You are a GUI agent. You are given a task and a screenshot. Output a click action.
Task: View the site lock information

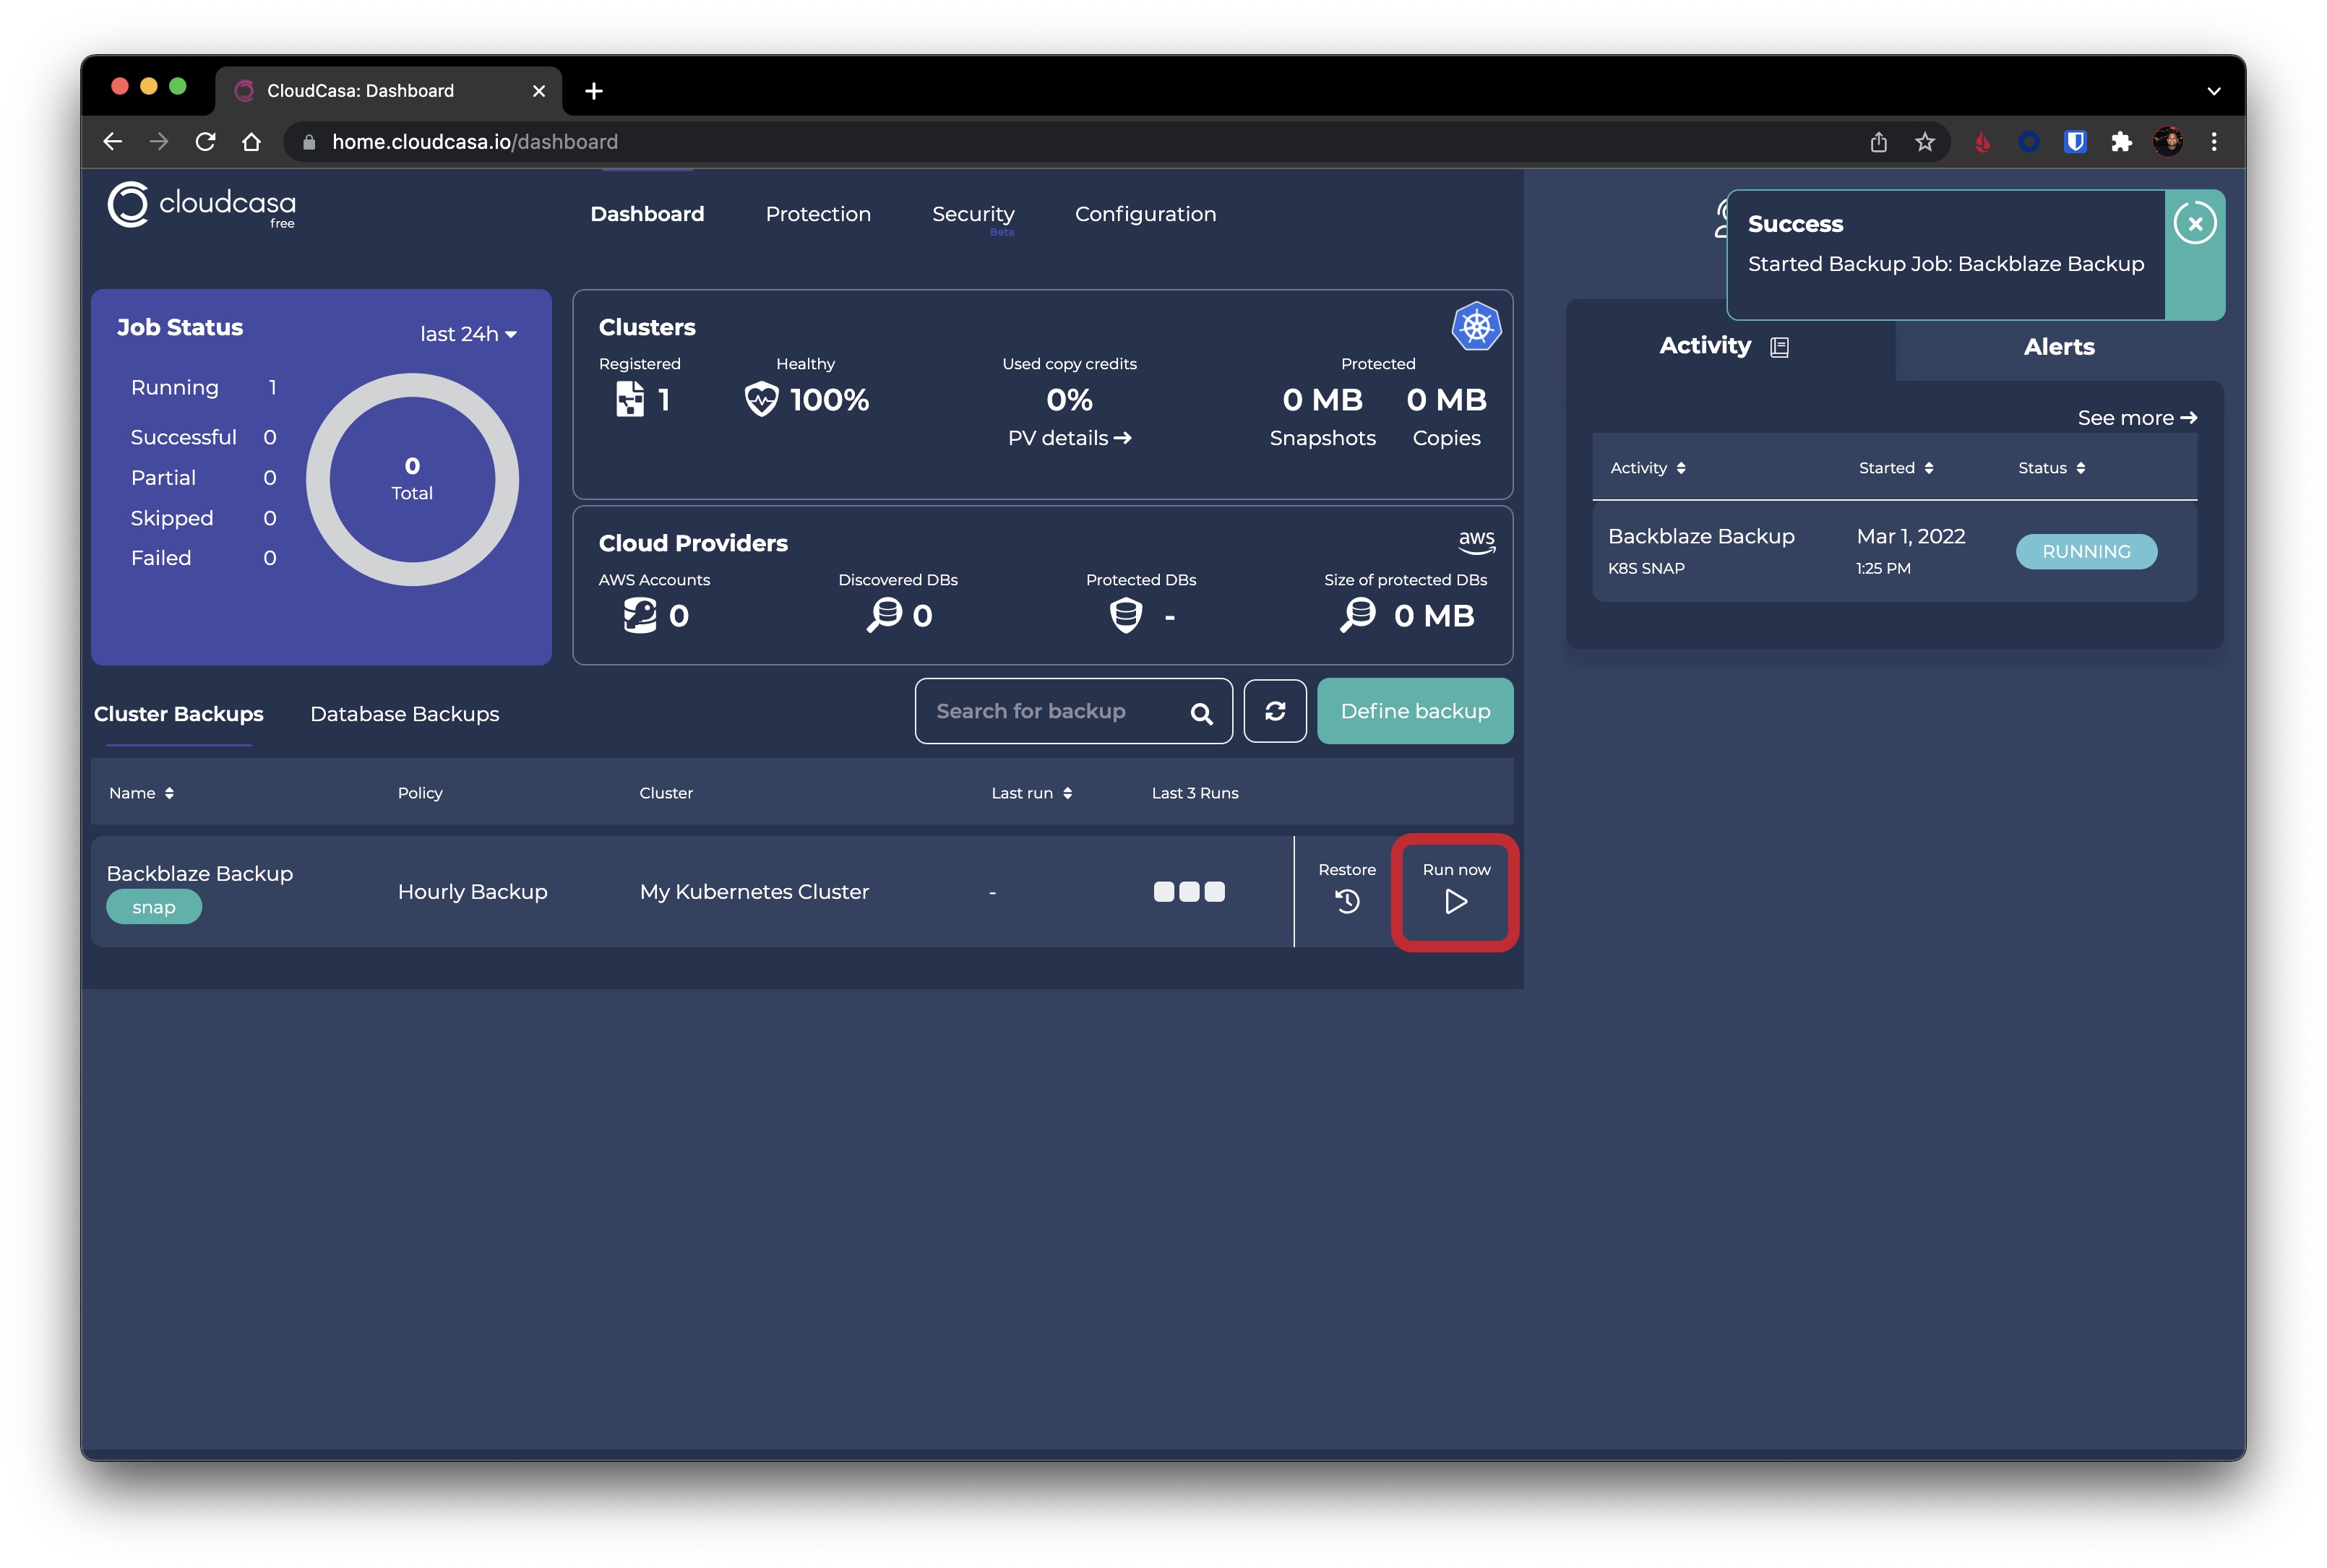[x=309, y=142]
